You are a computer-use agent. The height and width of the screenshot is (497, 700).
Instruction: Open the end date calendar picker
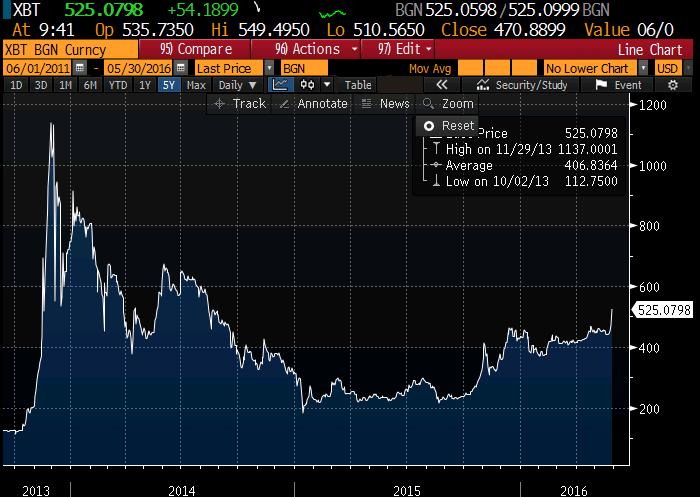click(180, 68)
